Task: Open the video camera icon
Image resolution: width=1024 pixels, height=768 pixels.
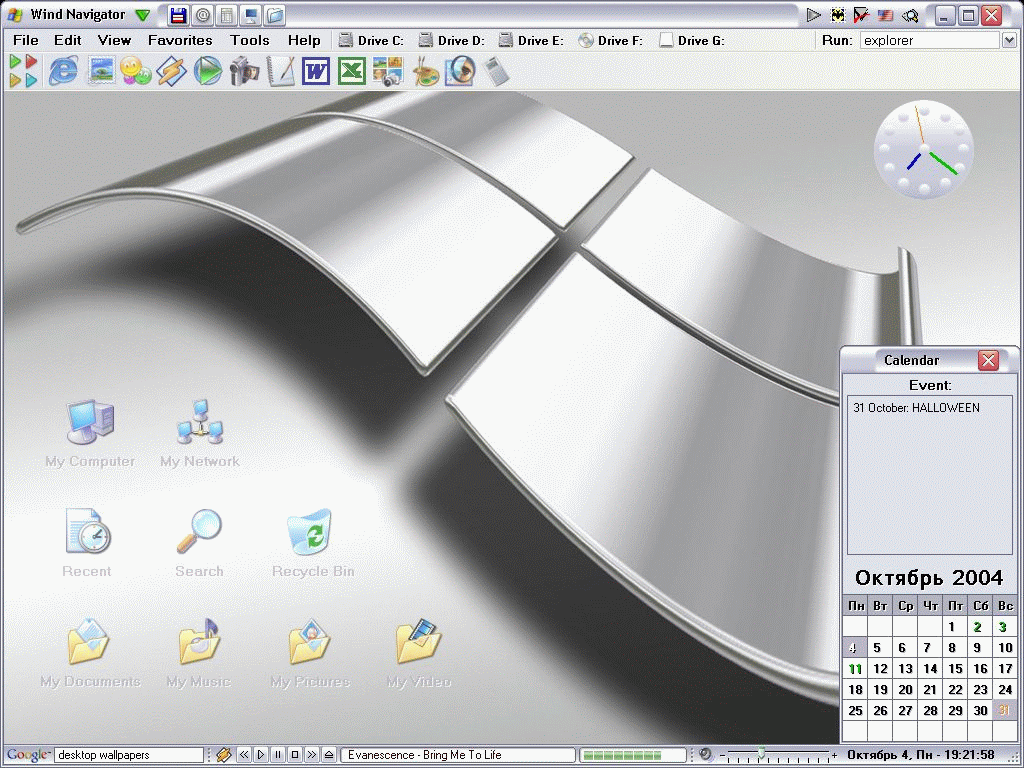Action: [x=244, y=71]
